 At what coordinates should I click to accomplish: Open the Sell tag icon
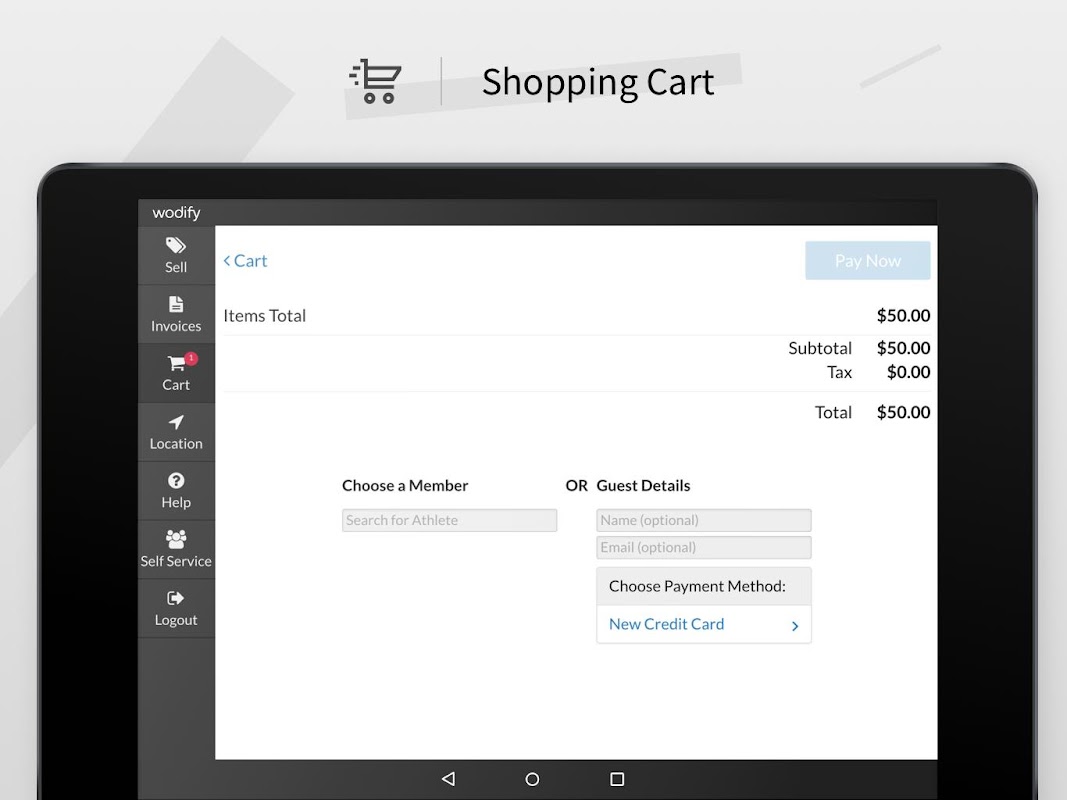click(176, 245)
